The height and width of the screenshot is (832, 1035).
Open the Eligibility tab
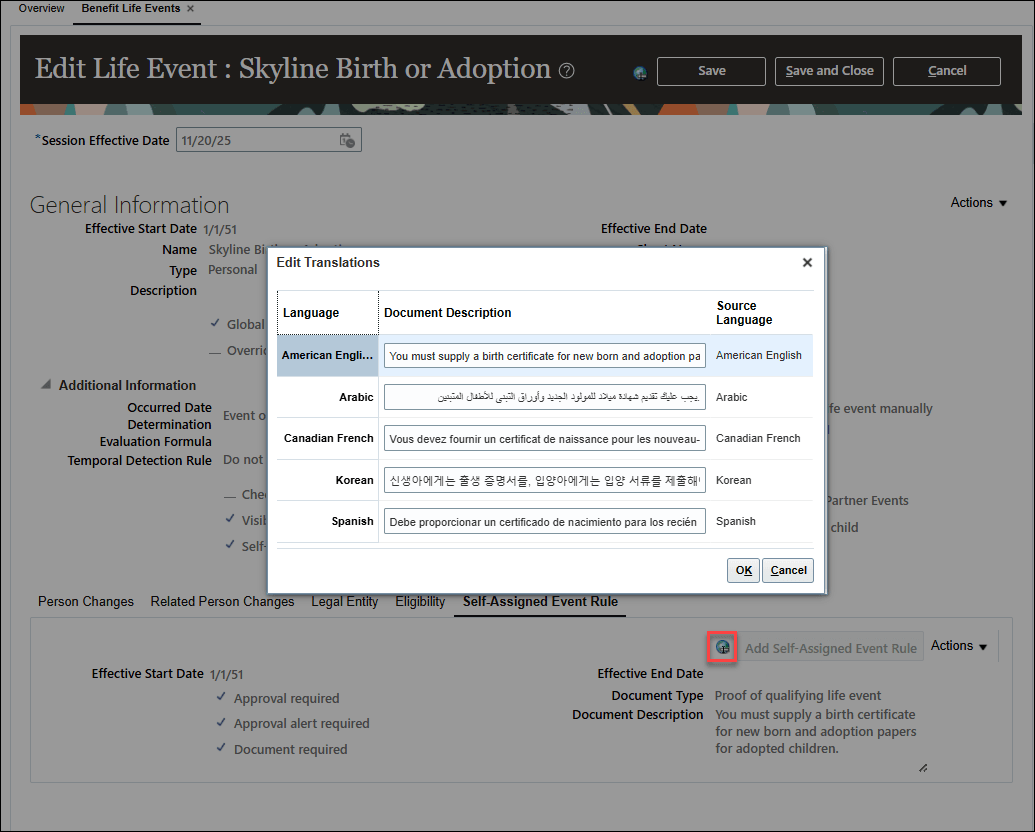[419, 601]
